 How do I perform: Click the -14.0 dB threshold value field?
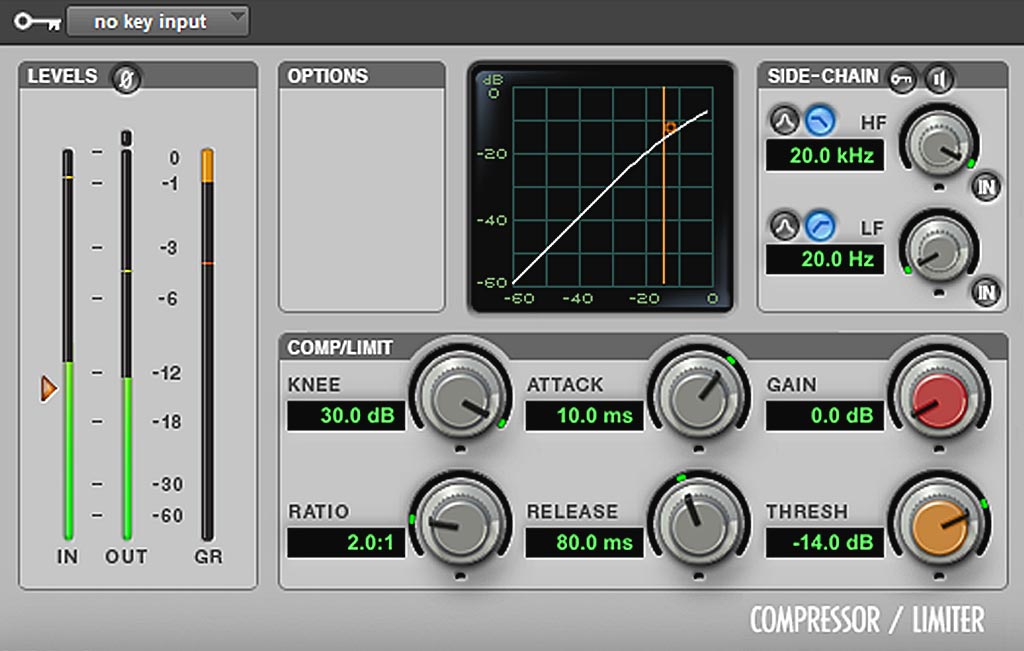pos(825,542)
